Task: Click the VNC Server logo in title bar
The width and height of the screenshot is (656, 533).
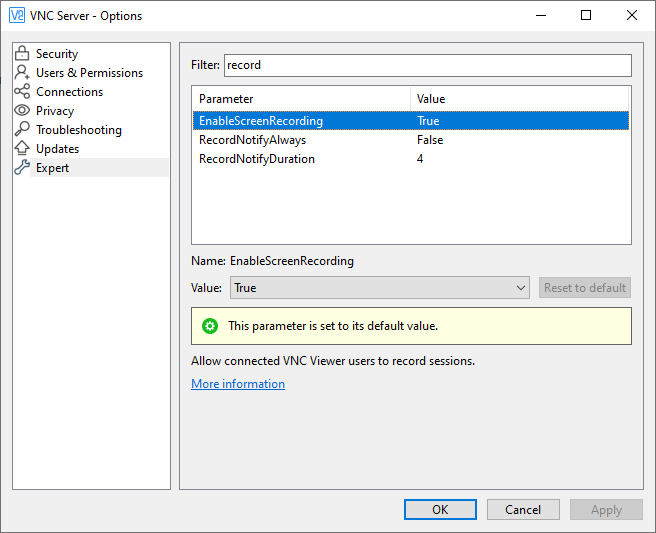Action: coord(17,15)
